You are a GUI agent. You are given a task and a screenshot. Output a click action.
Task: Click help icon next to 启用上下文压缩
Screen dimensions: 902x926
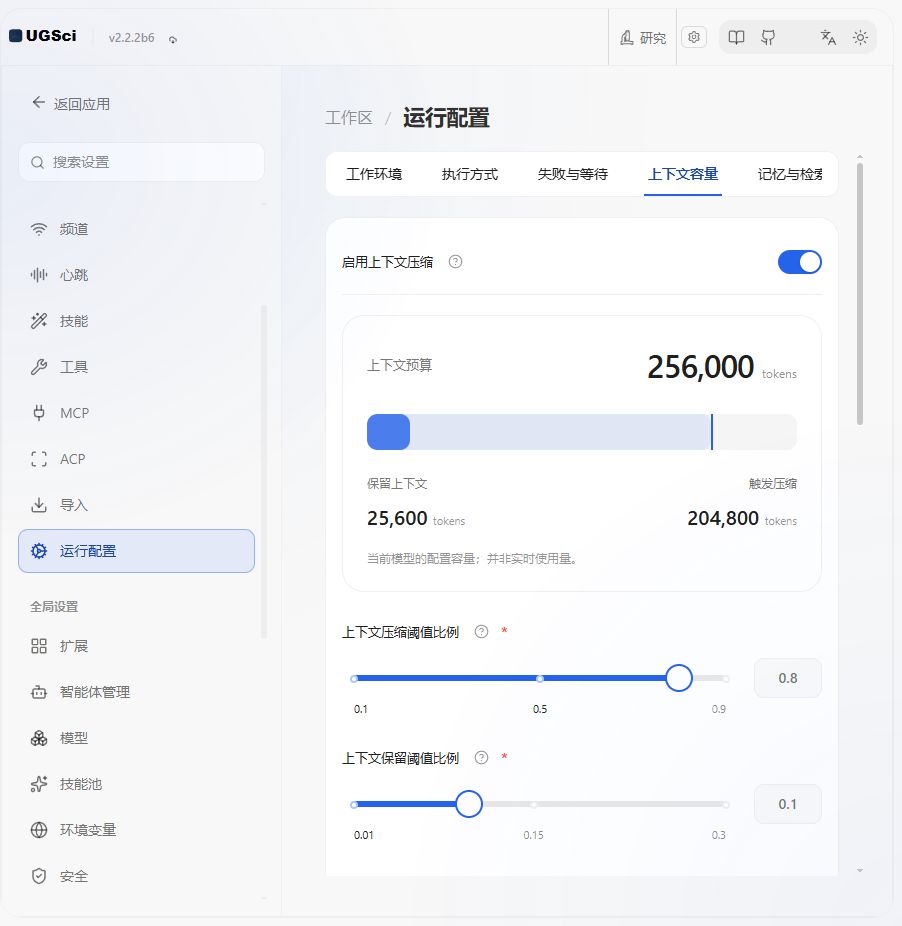455,262
